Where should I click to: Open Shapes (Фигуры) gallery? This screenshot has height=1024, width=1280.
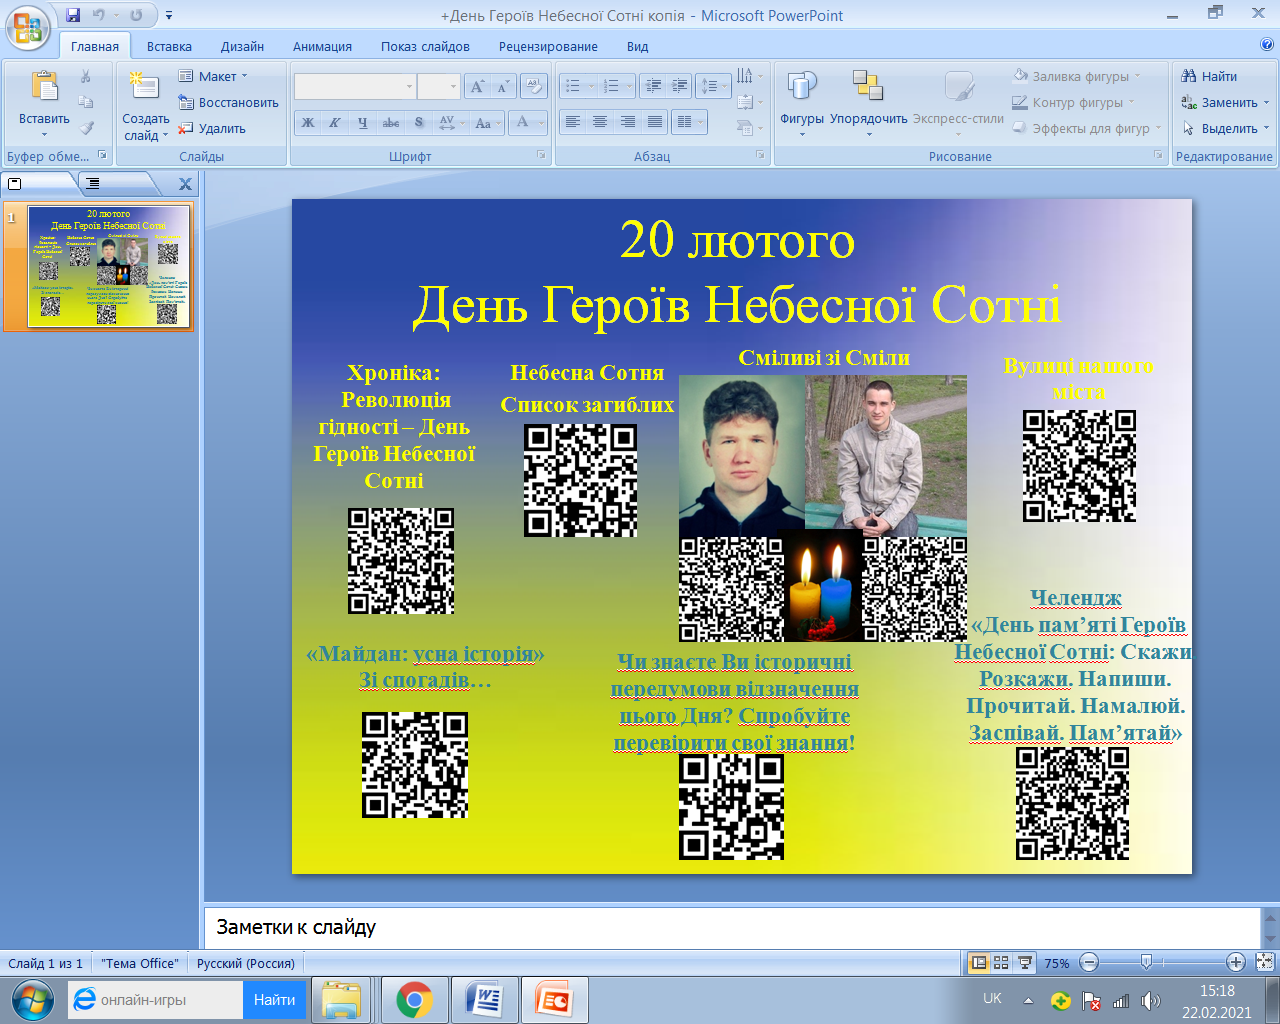(802, 101)
